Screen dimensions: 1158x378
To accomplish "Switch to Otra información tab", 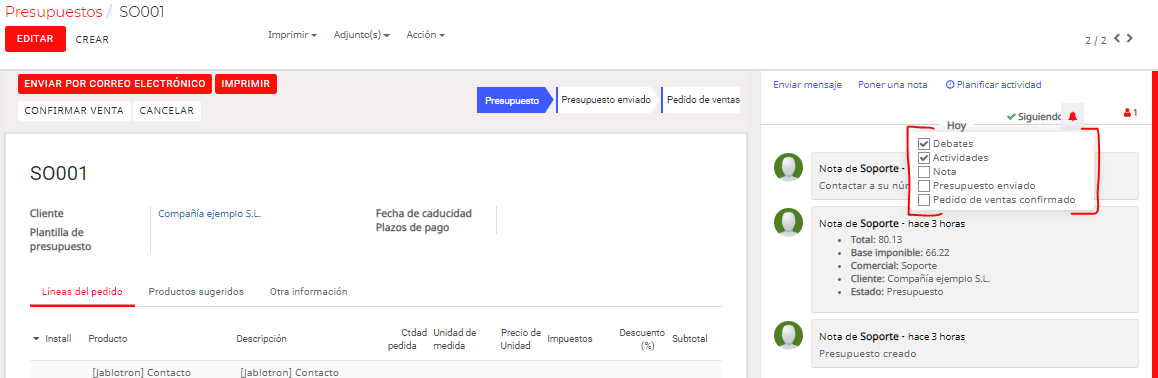I will pyautogui.click(x=309, y=292).
